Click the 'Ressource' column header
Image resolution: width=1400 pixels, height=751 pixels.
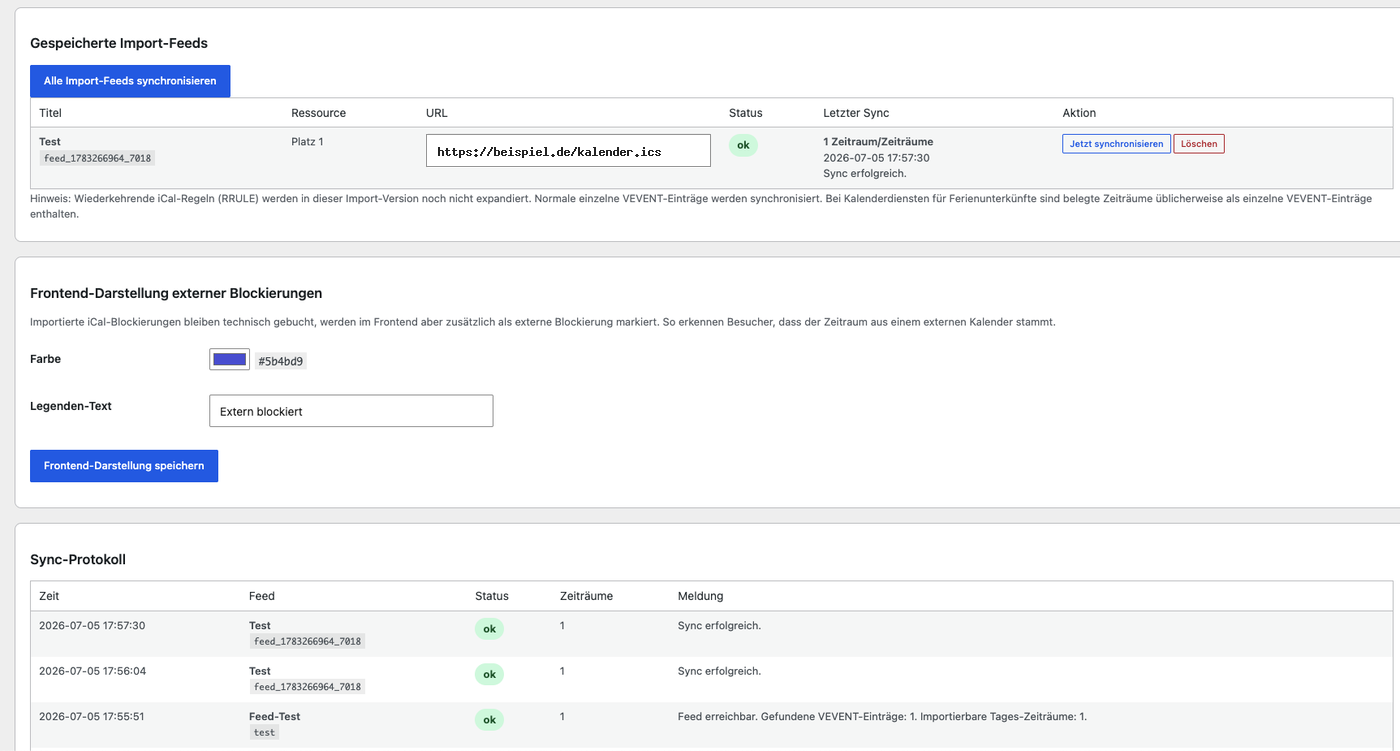318,113
